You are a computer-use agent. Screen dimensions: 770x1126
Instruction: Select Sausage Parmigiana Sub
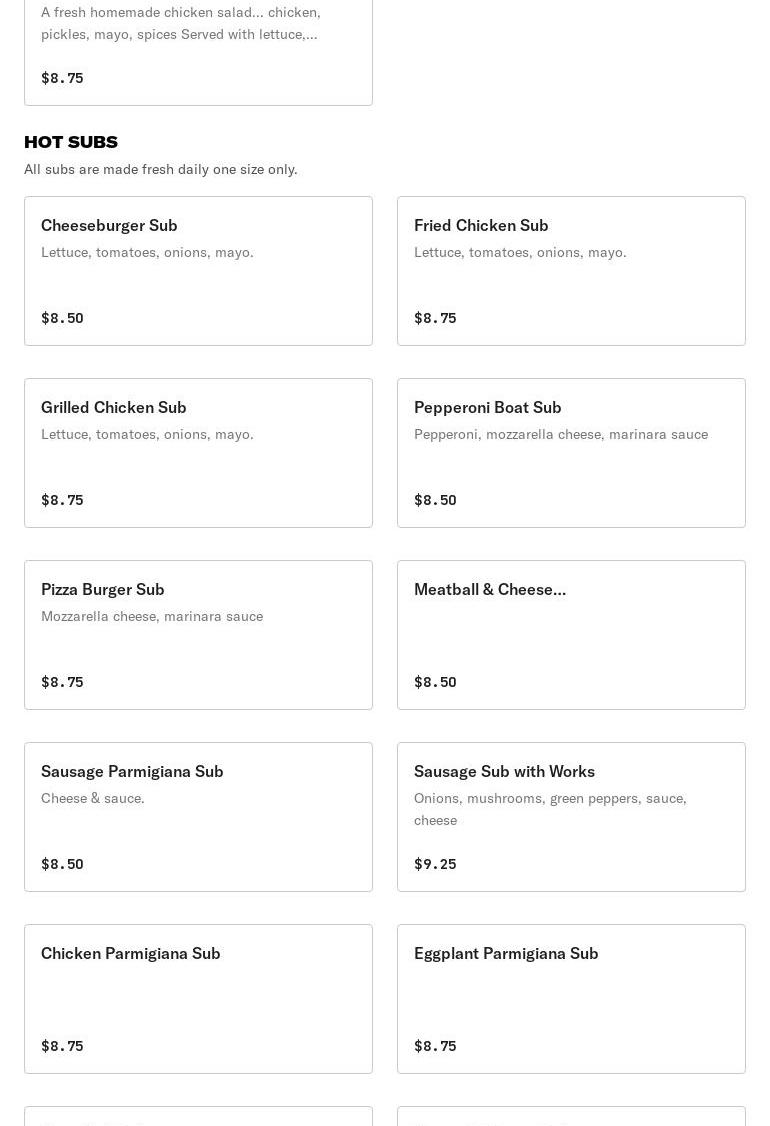click(198, 816)
